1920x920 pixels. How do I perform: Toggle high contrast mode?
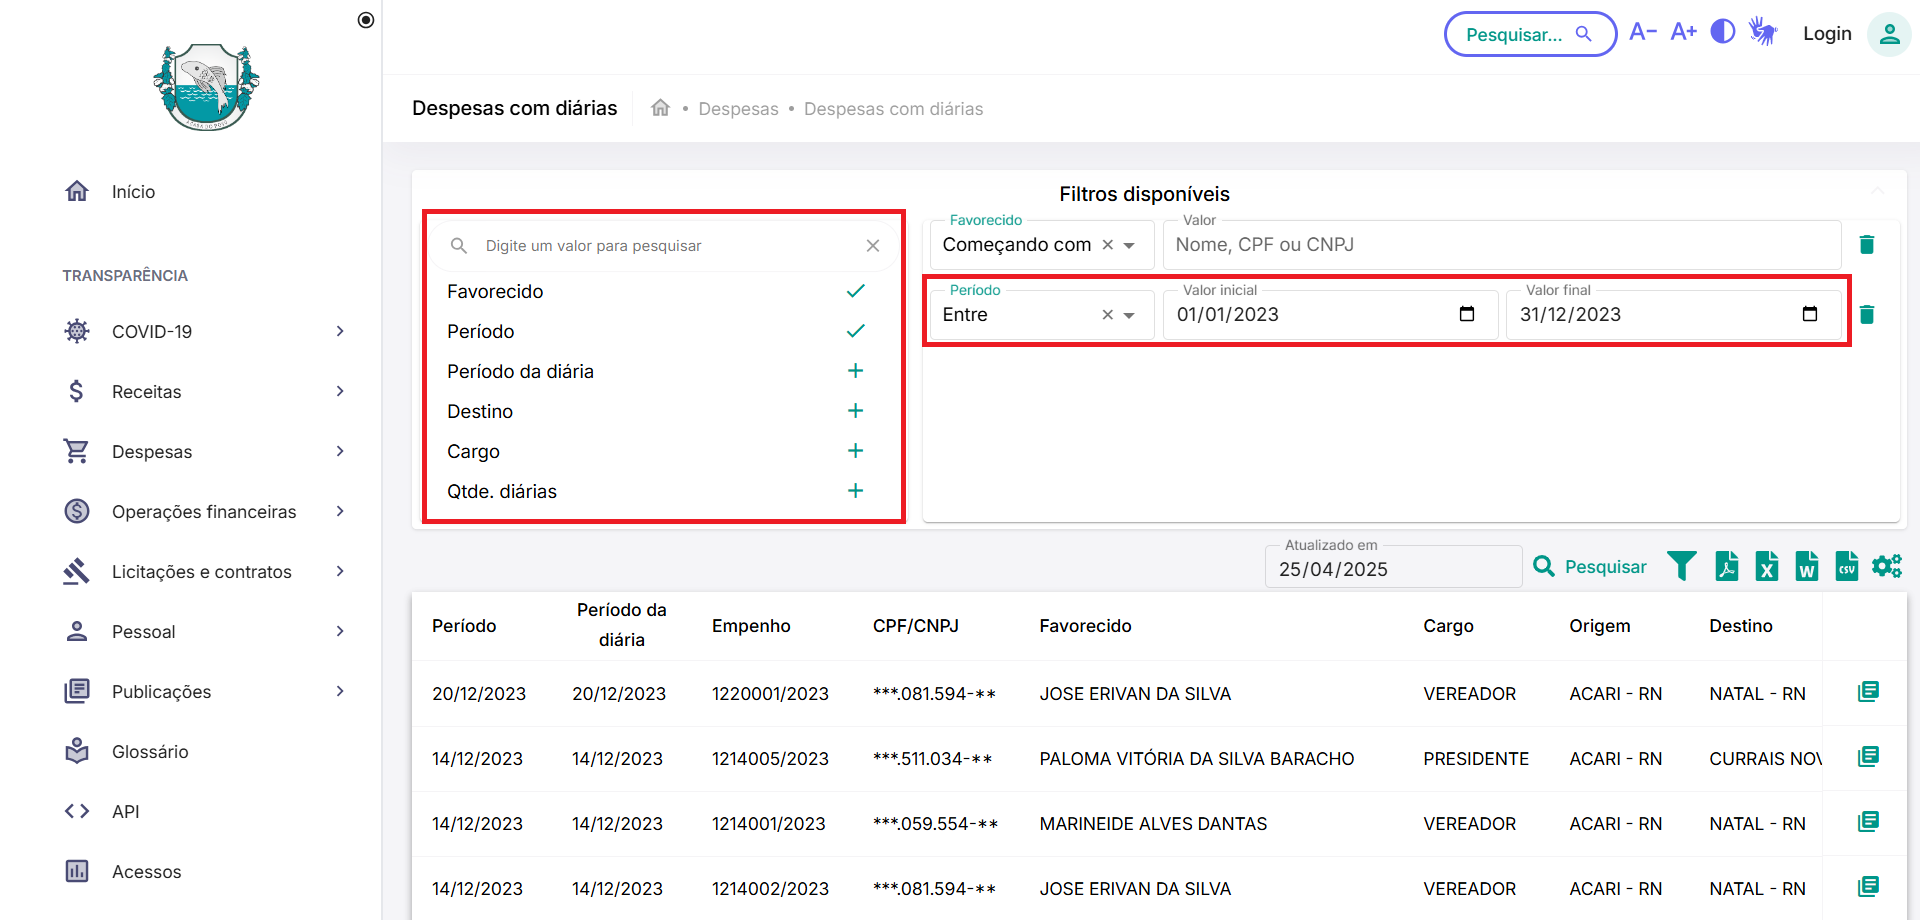click(x=1723, y=32)
